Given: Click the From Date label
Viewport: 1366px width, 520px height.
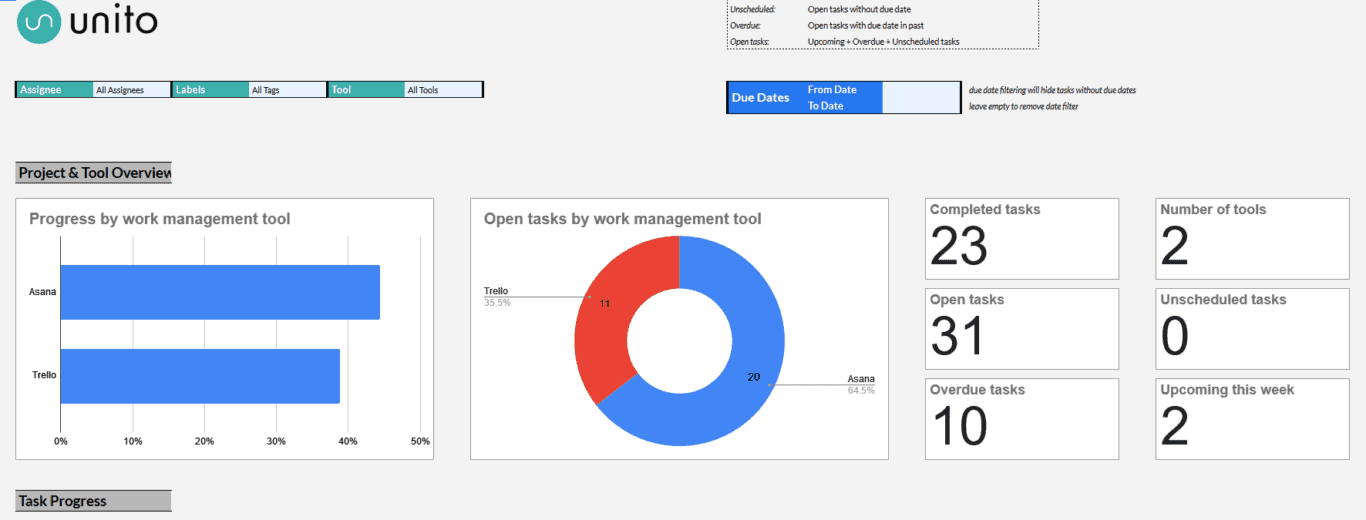Looking at the screenshot, I should coord(832,90).
